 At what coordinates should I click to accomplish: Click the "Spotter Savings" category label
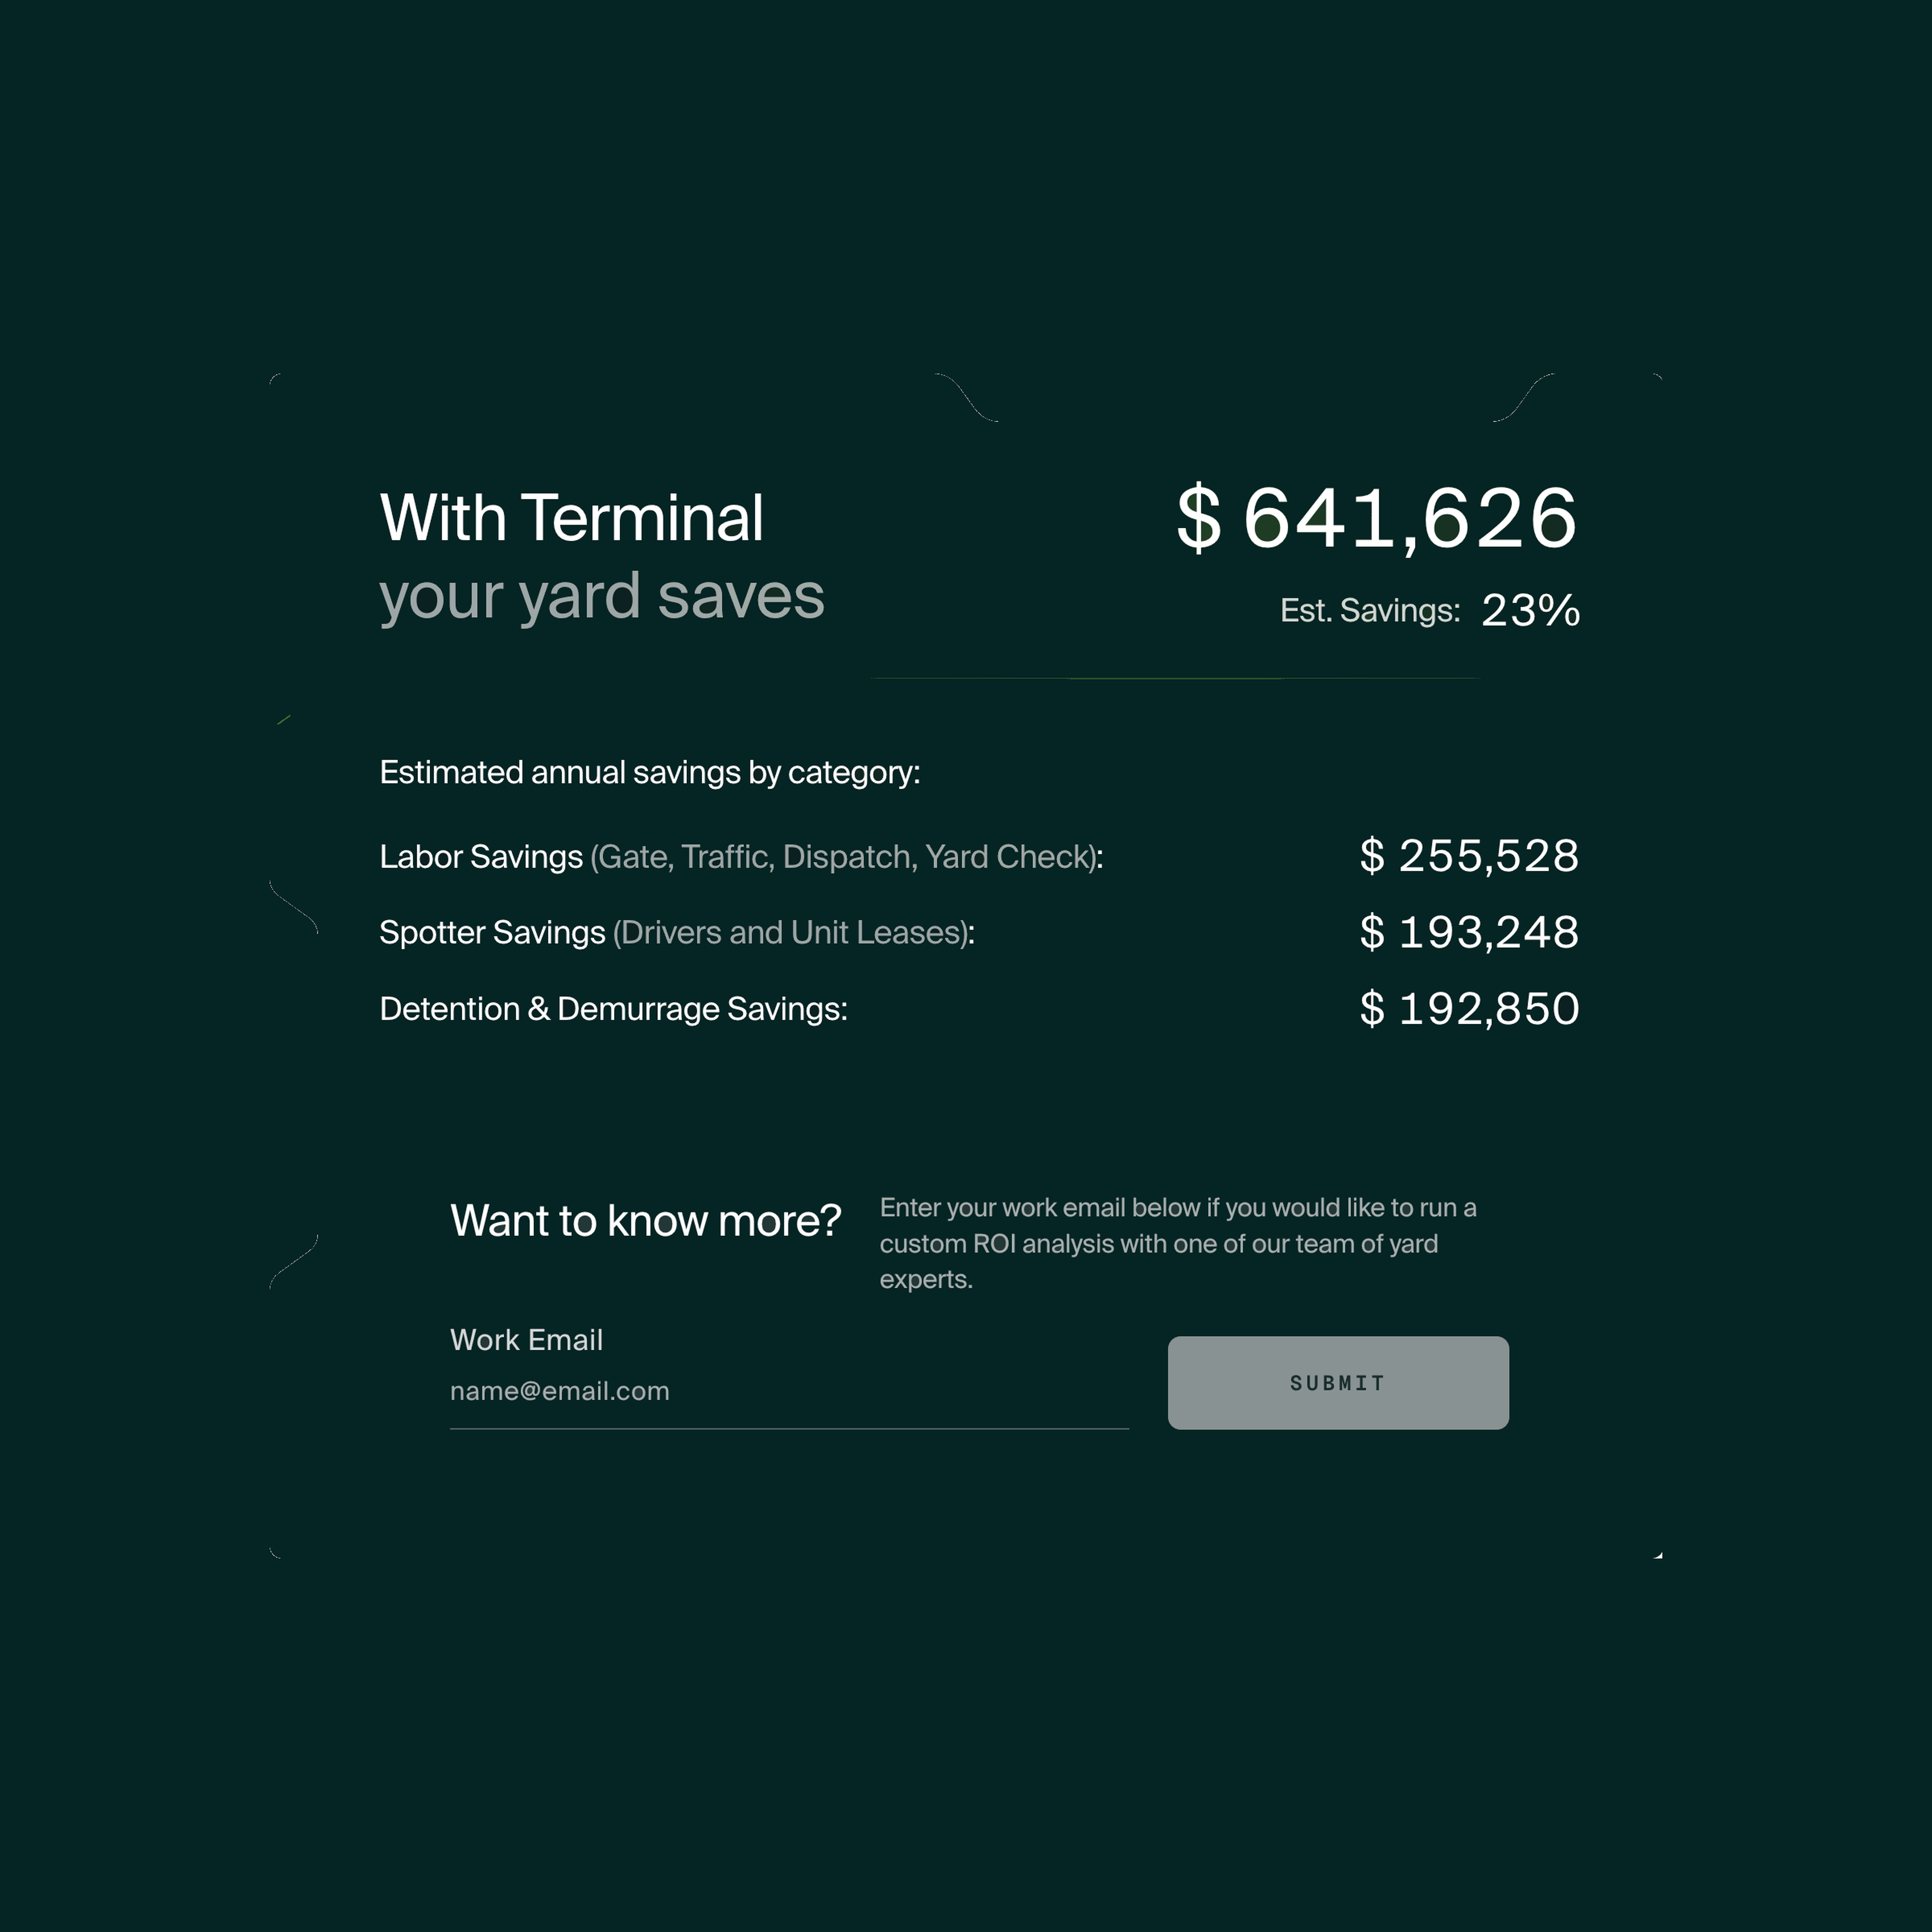point(492,932)
